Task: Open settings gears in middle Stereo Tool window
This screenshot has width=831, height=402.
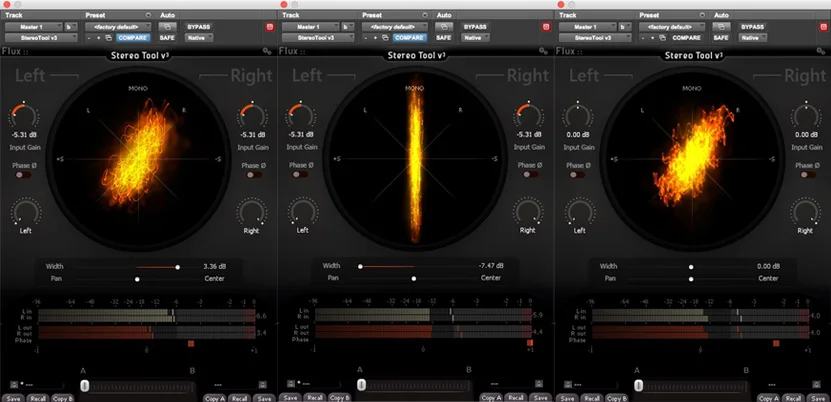Action: click(543, 51)
